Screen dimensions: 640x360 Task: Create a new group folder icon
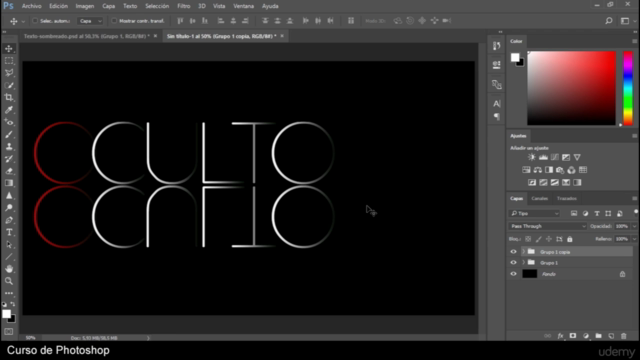[598, 336]
